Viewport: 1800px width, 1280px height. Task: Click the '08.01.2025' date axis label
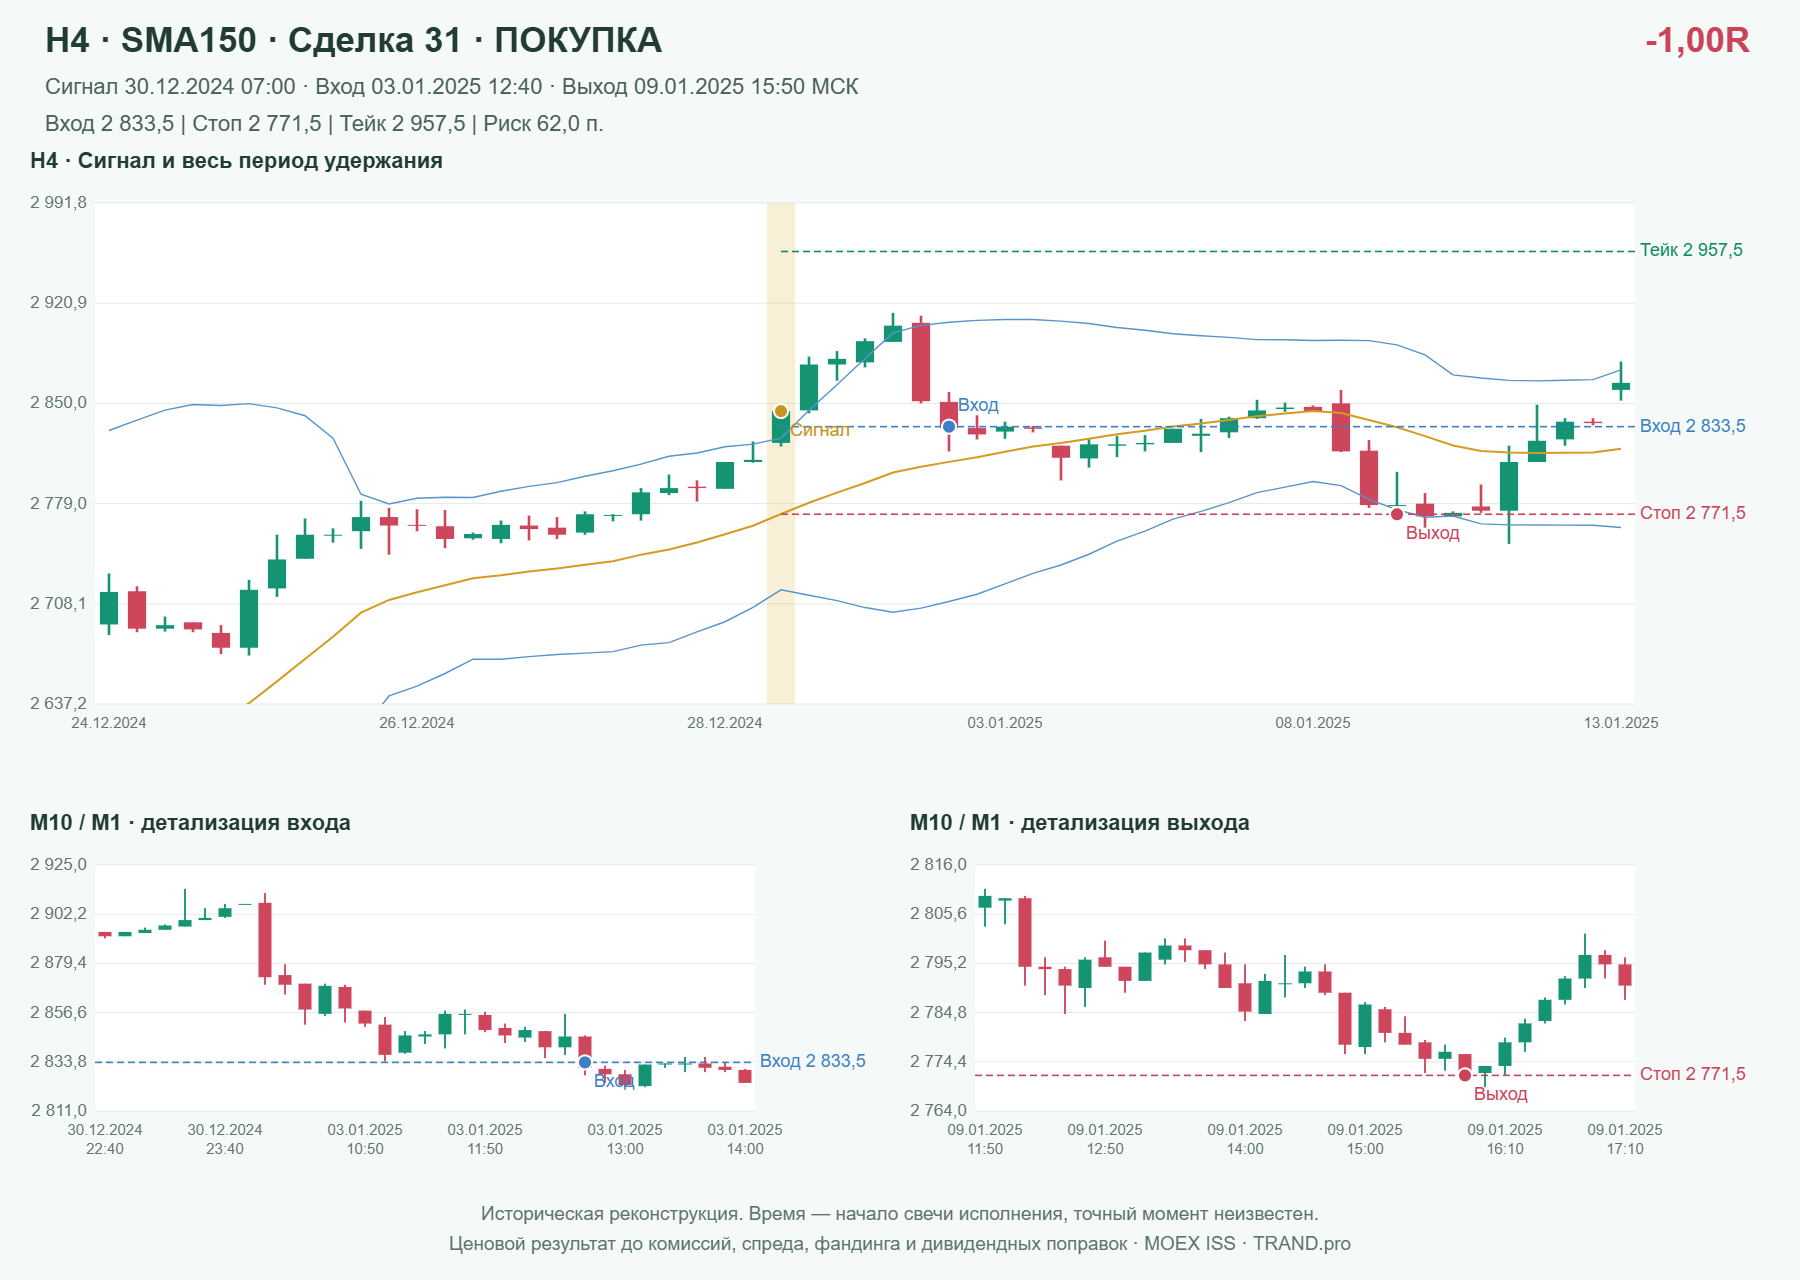tap(1313, 723)
